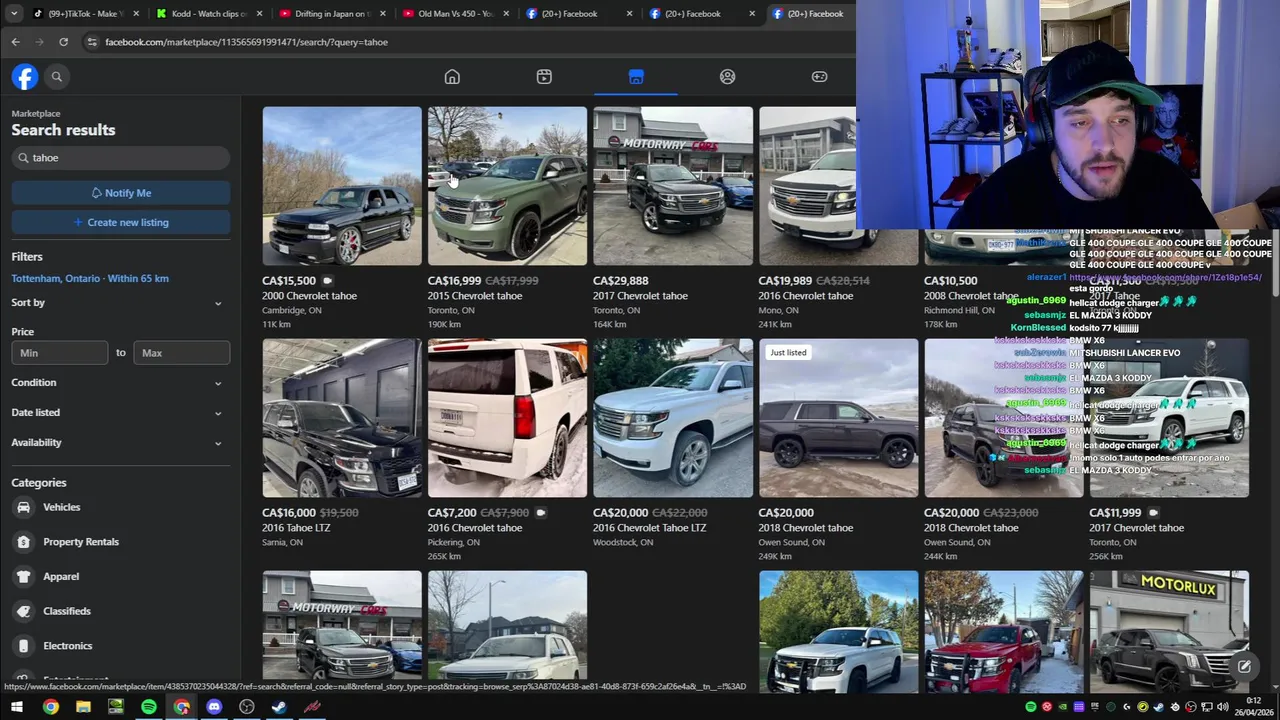
Task: Open NVIDIA app from the taskbar
Action: point(116,707)
